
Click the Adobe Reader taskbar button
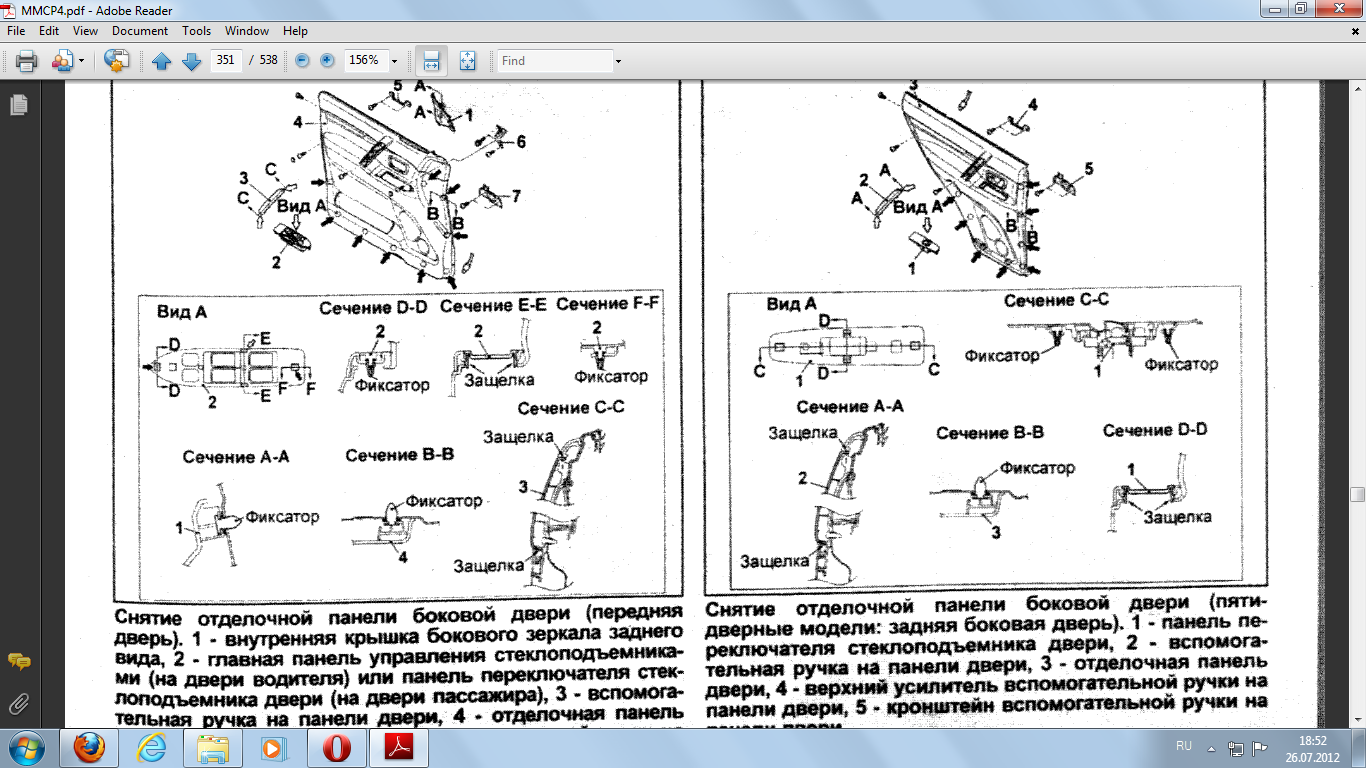pyautogui.click(x=399, y=748)
